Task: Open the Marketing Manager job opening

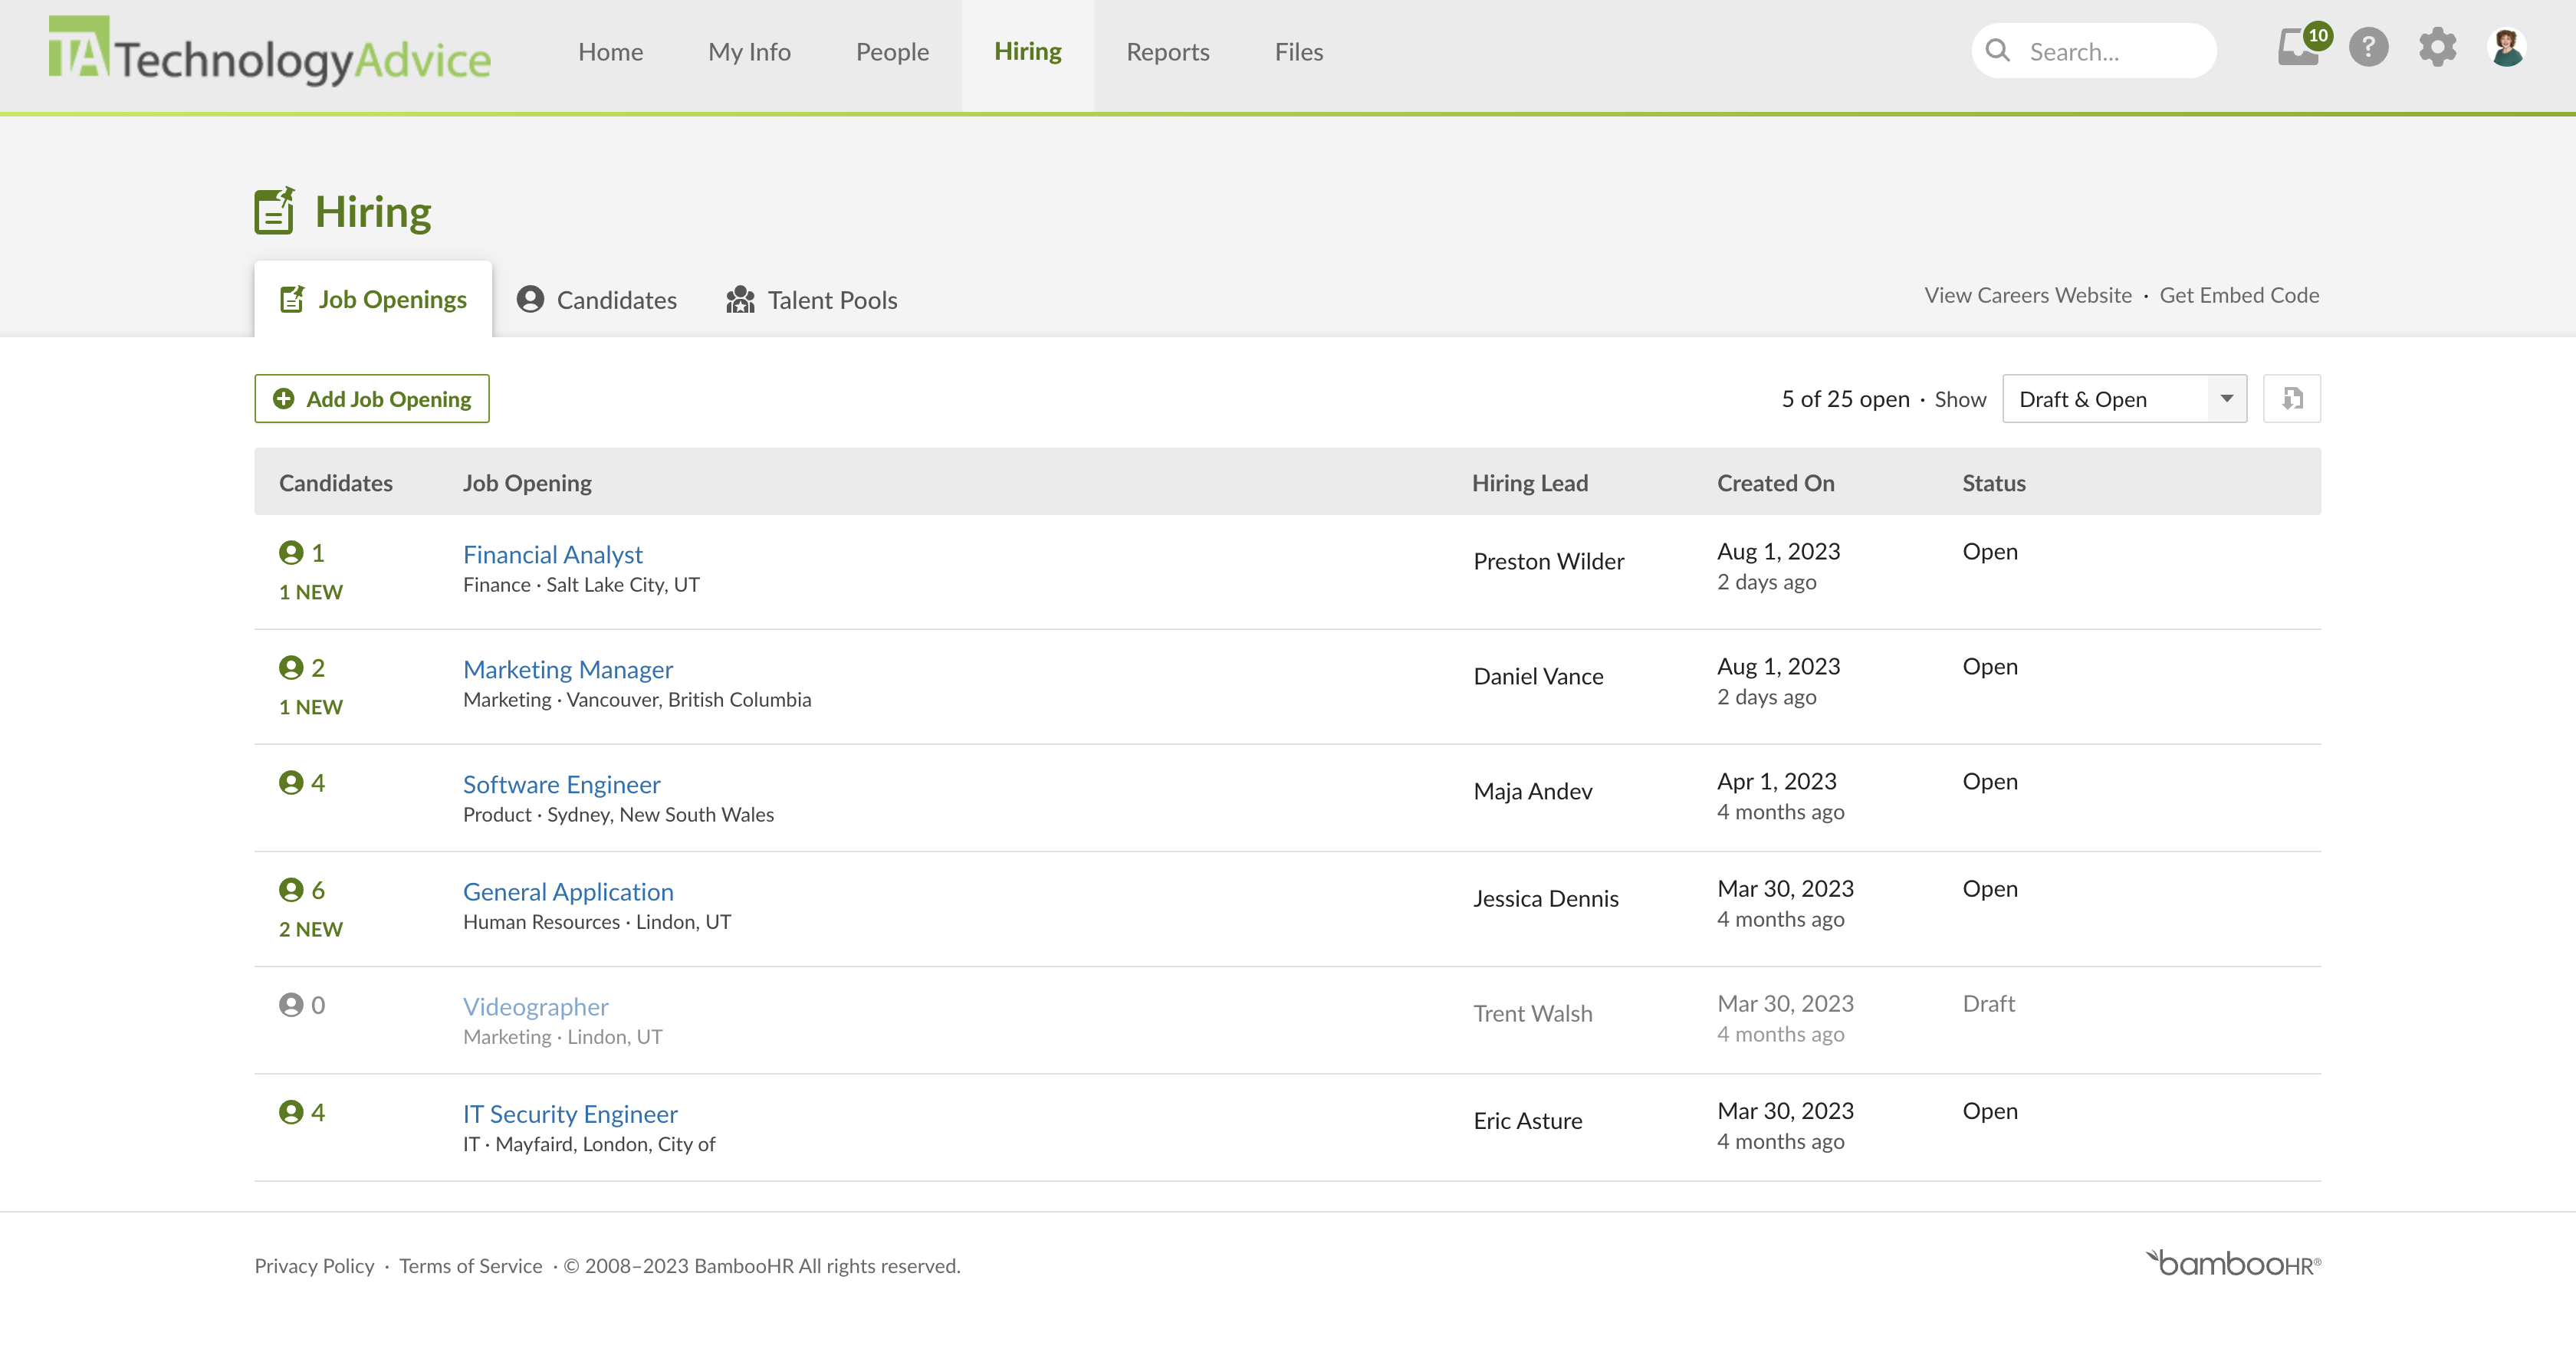Action: tap(568, 669)
